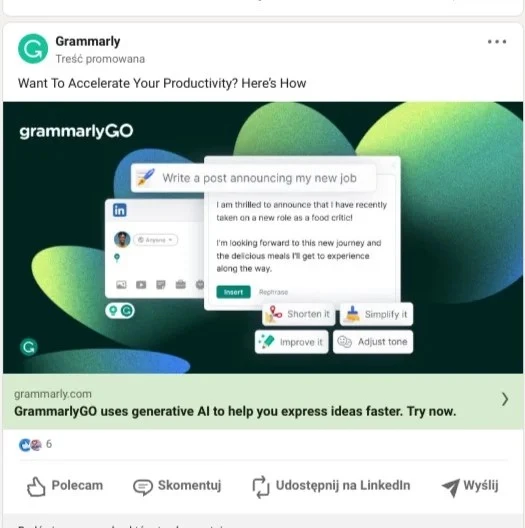Open the GrammarlyGO generative AI headline link
The image size is (525, 528).
pyautogui.click(x=235, y=411)
